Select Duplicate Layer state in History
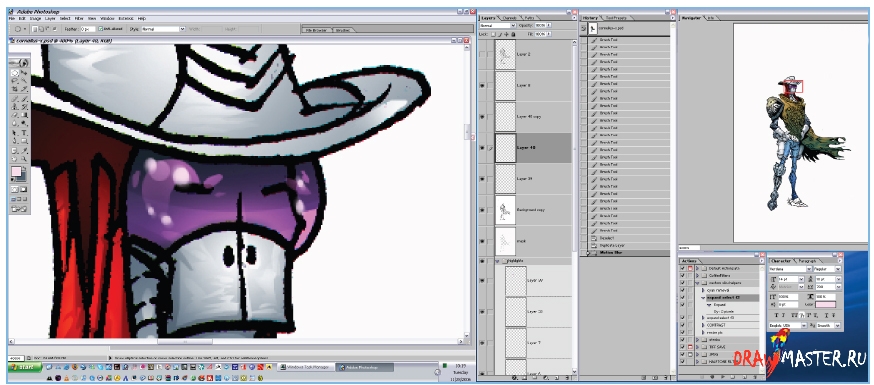 tap(625, 245)
